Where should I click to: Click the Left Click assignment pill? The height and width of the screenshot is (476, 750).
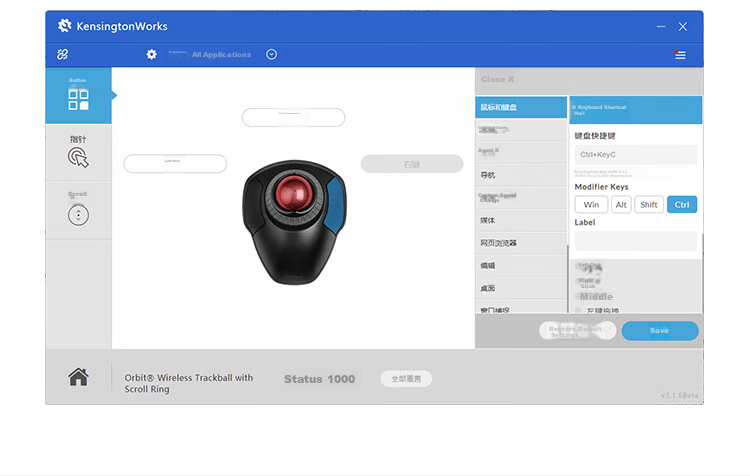(x=175, y=164)
